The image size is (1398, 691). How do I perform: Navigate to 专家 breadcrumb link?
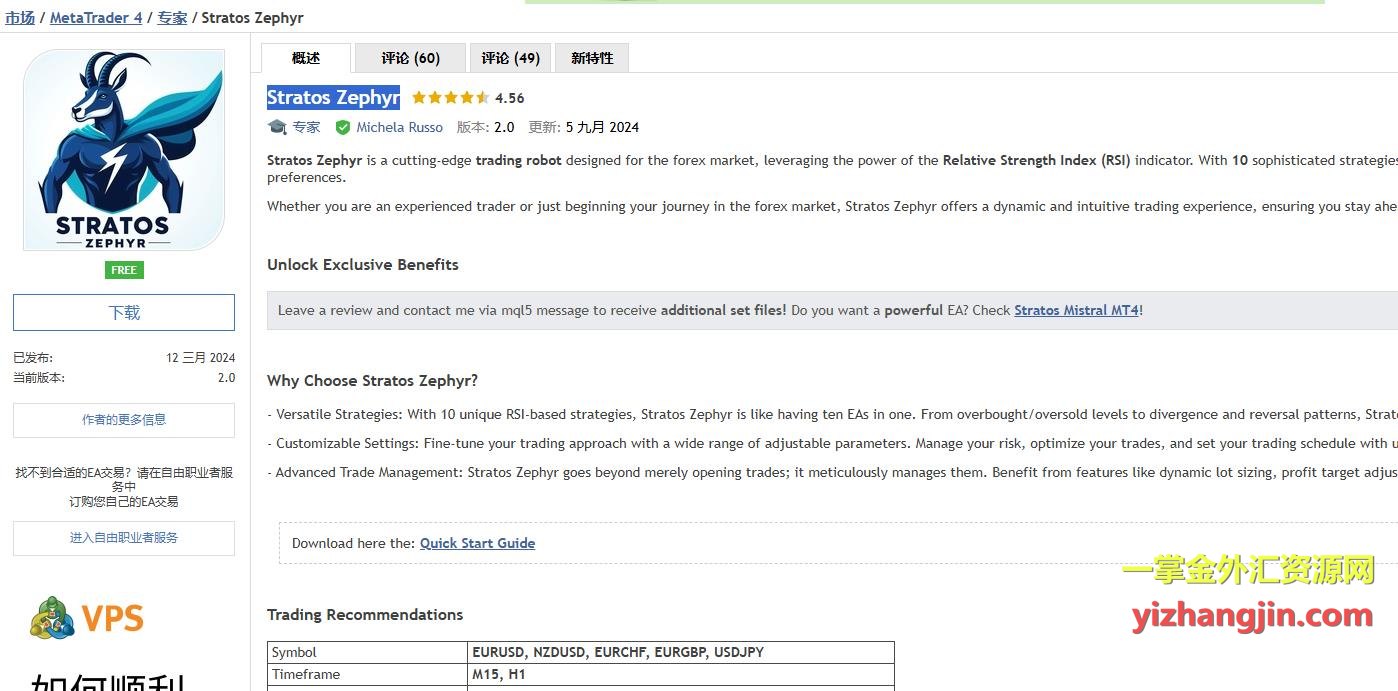(172, 18)
